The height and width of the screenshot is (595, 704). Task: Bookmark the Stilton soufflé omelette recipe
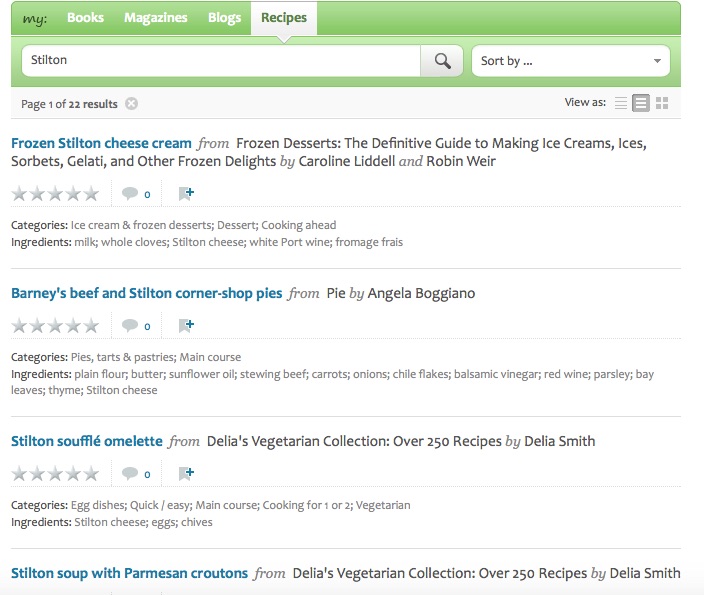(186, 473)
